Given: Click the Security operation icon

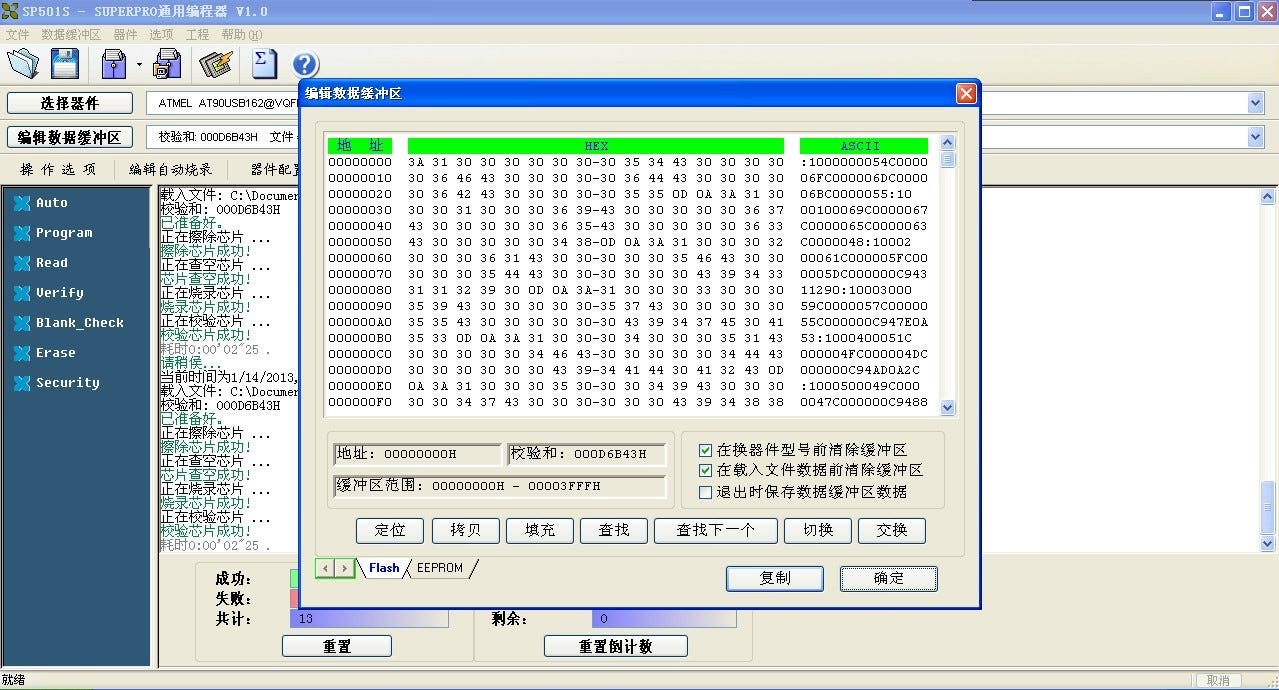Looking at the screenshot, I should click(x=22, y=383).
